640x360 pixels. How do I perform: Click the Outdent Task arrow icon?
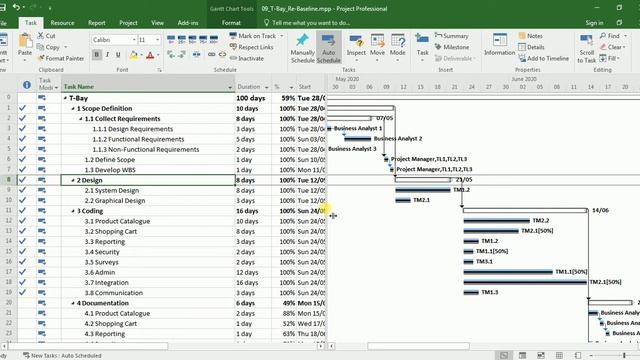coord(171,54)
